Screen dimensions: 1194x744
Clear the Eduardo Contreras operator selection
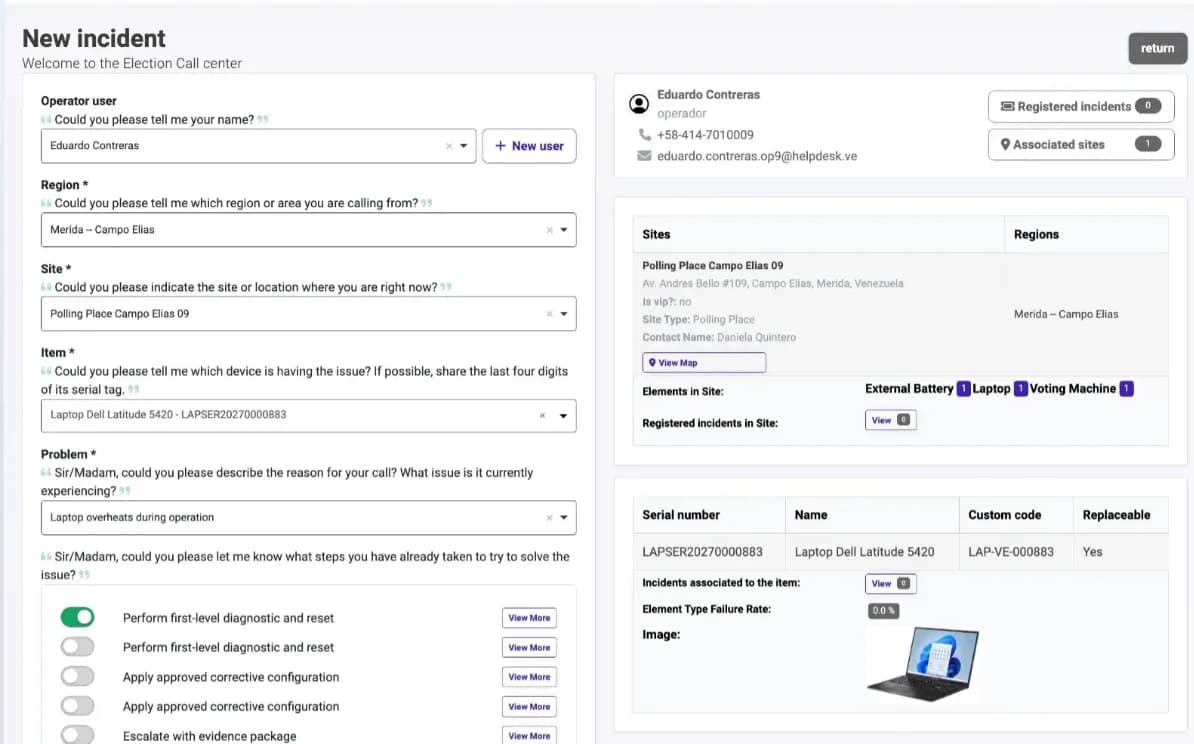[x=449, y=146]
